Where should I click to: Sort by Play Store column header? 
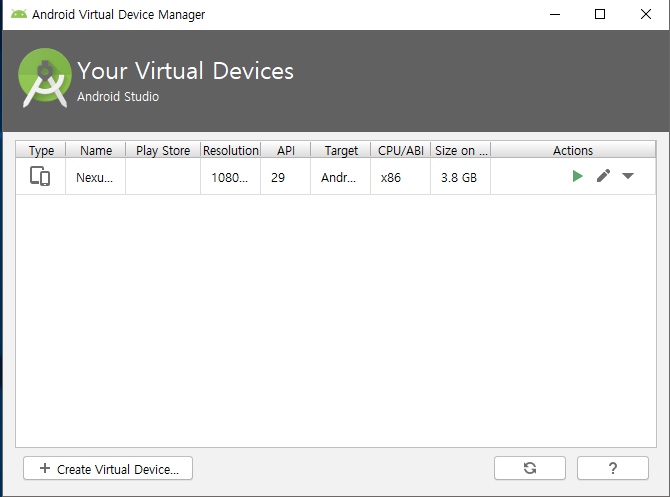point(163,150)
